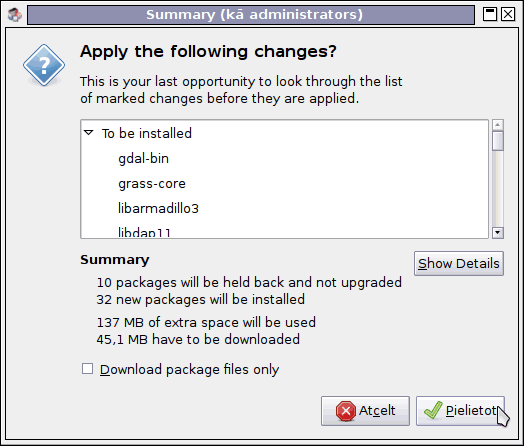Click the blue question mark dialog icon

tap(44, 65)
